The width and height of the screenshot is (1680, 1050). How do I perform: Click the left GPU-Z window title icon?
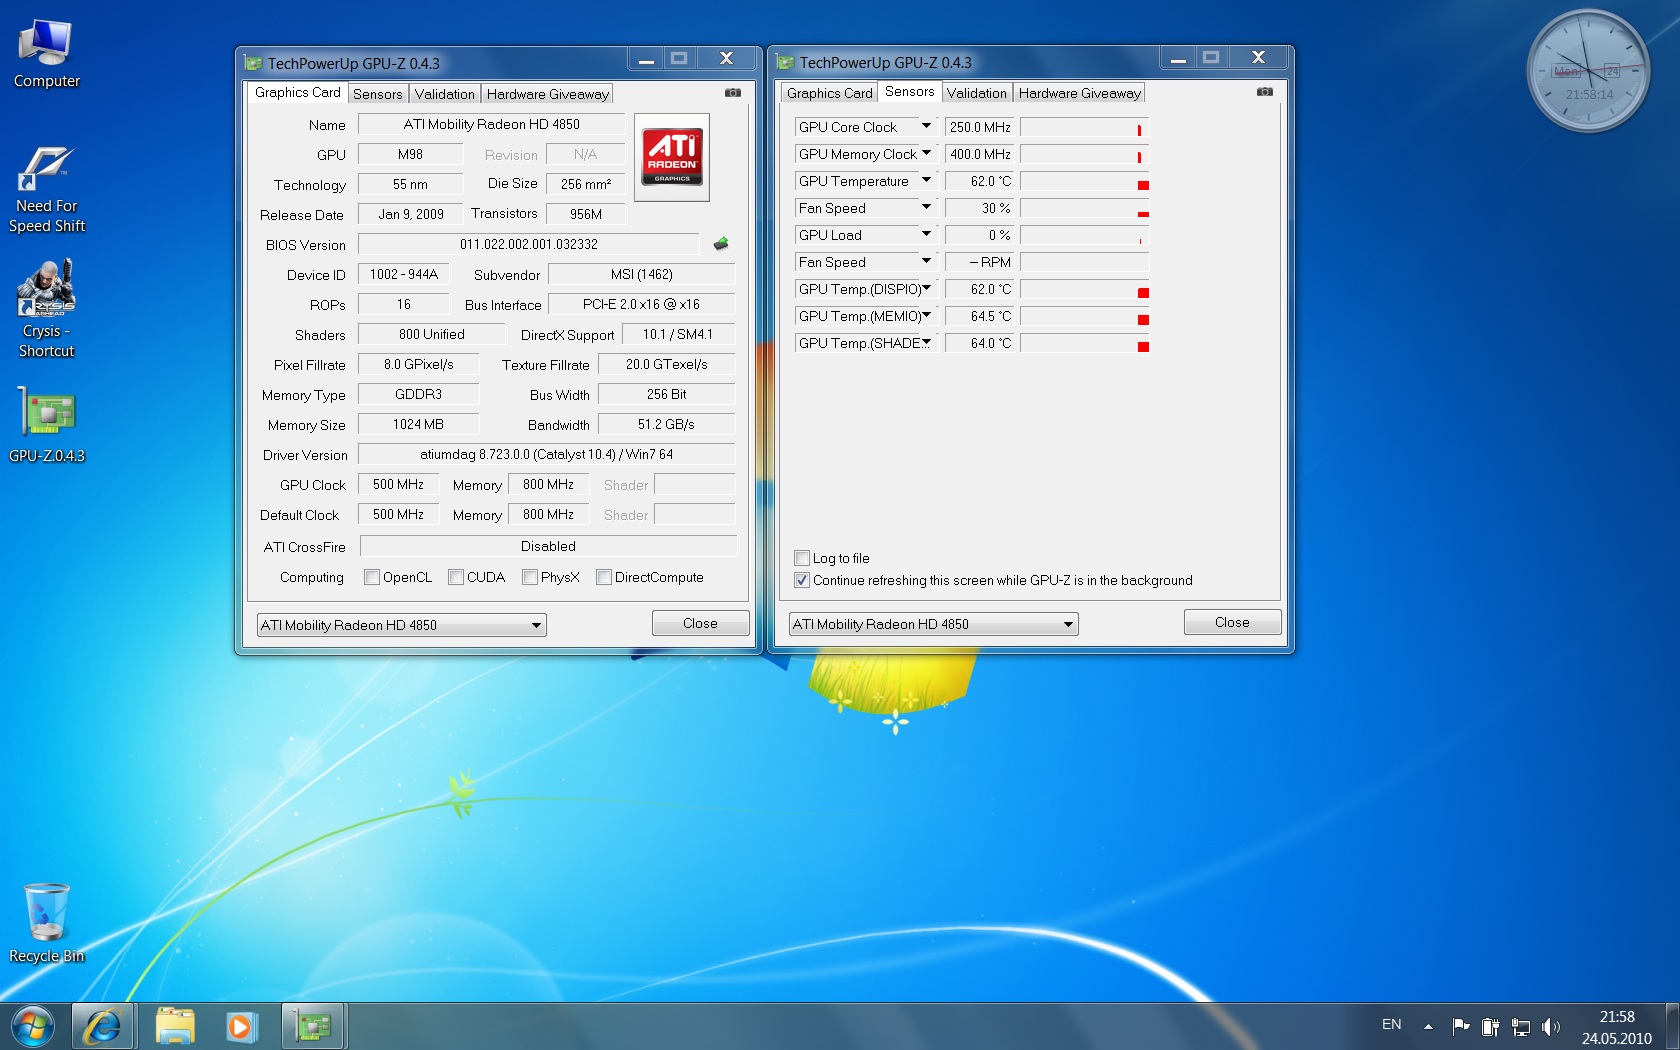coord(253,63)
